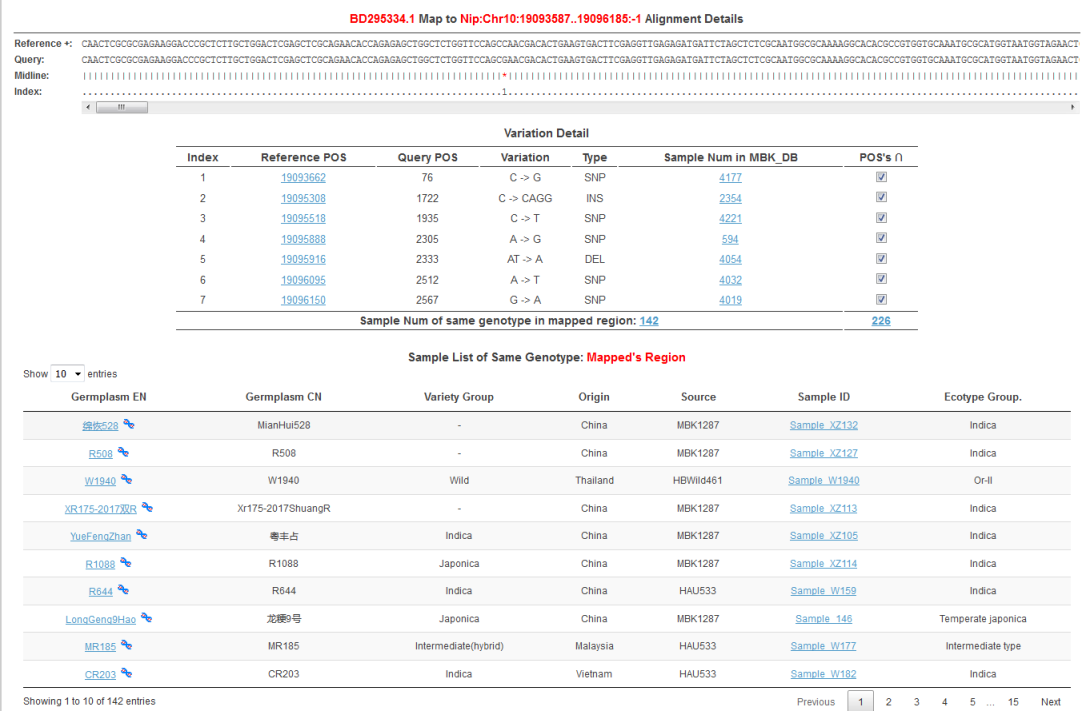Click the link icon beside YueFengZhan

click(141, 534)
